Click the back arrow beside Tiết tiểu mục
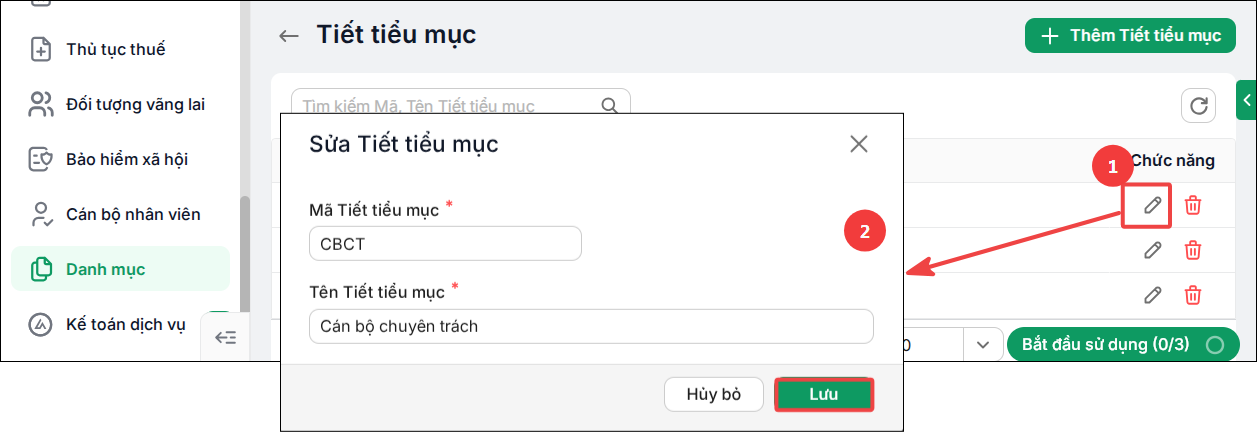 coord(289,36)
